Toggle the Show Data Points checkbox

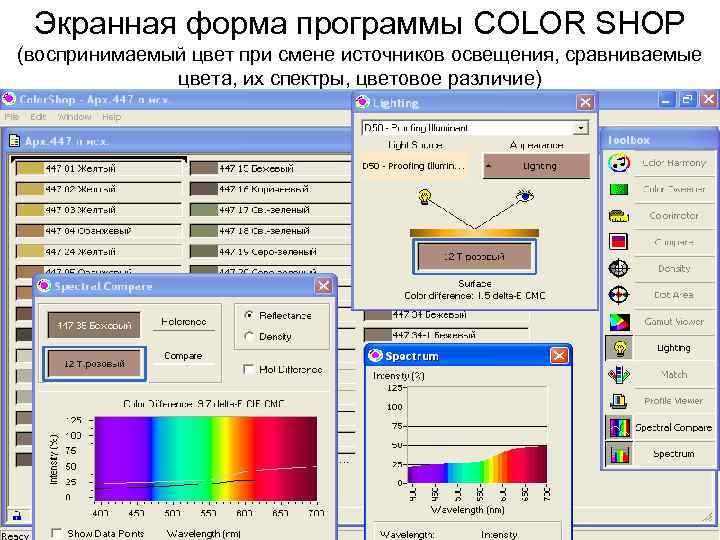tap(56, 533)
